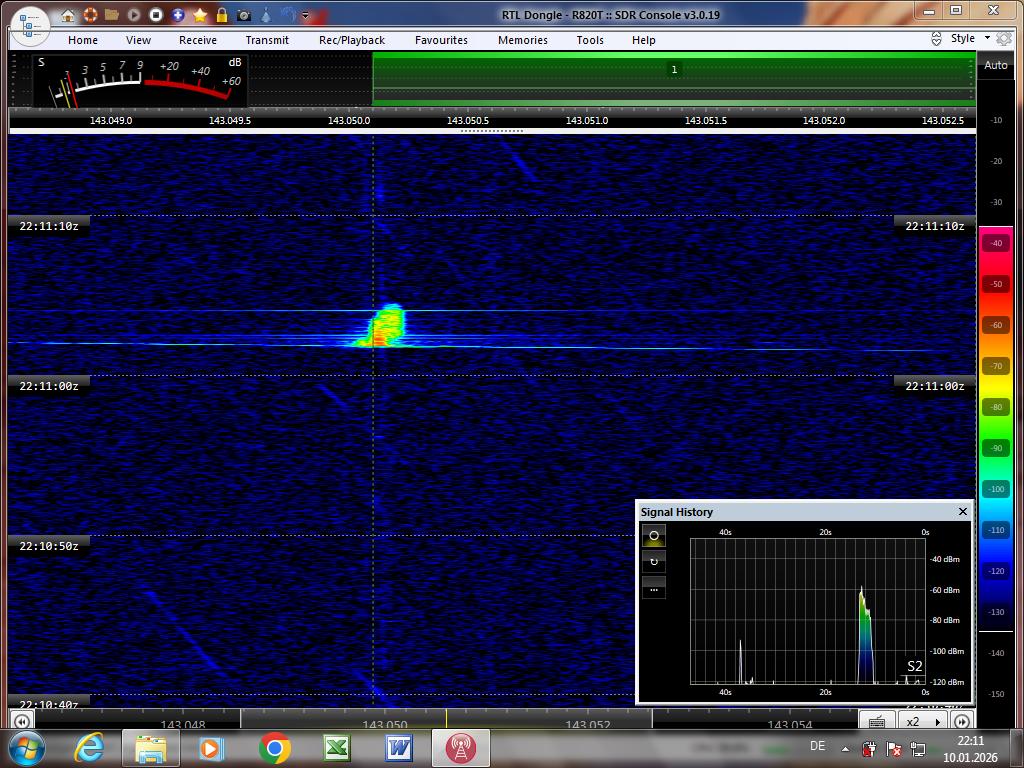Open Excel from the taskbar
Image resolution: width=1024 pixels, height=768 pixels.
pos(337,748)
